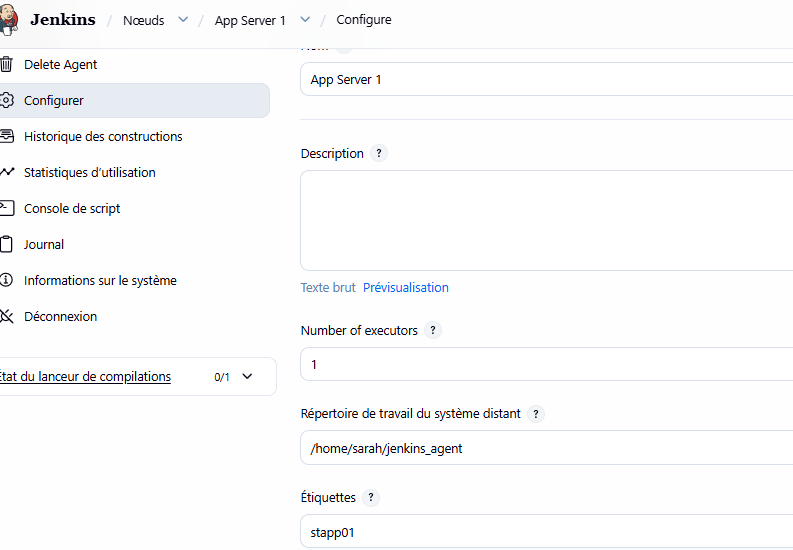793x550 pixels.
Task: Click the Historique des constructions icon
Action: pos(6,137)
